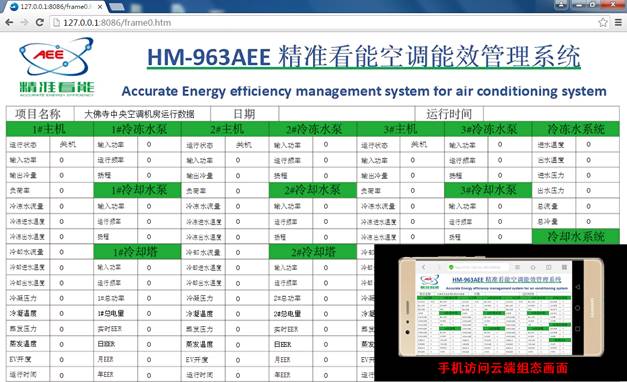Image resolution: width=627 pixels, height=382 pixels.
Task: Click the browser back arrow
Action: 9,22
